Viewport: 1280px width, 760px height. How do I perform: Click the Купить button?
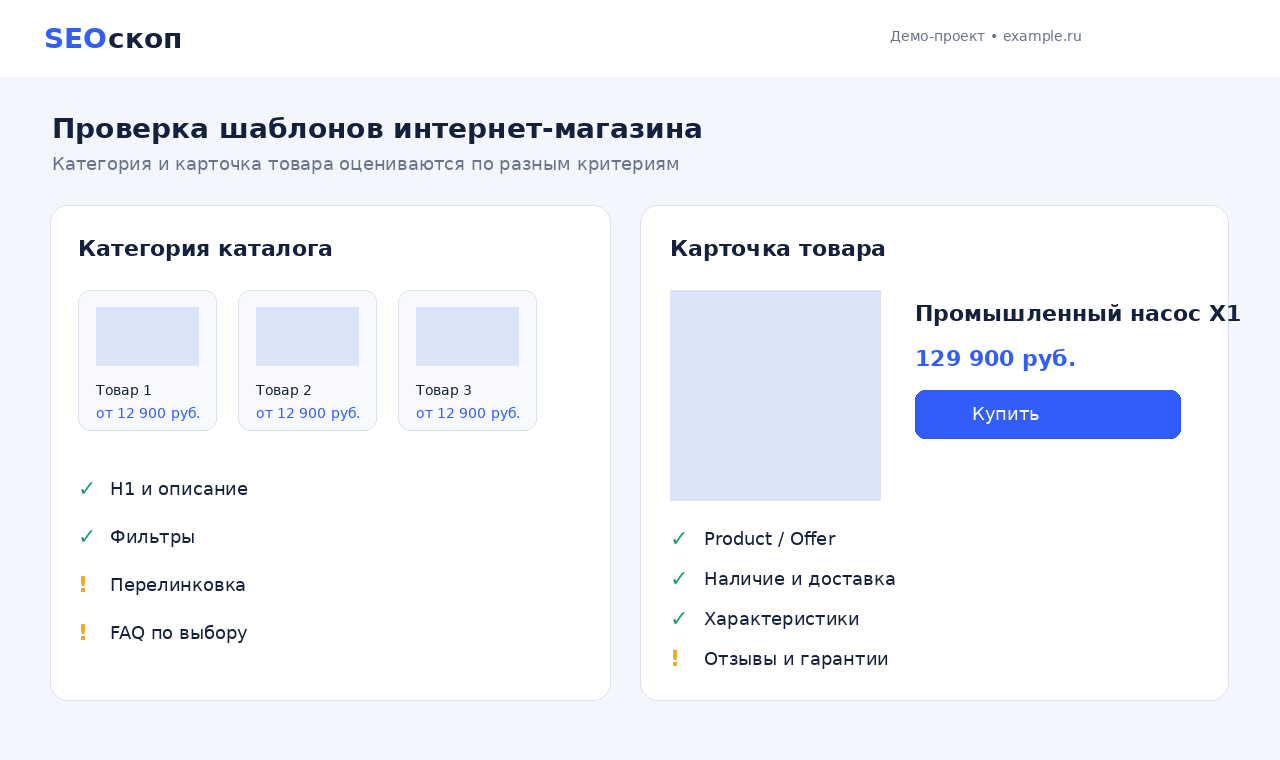click(1047, 414)
